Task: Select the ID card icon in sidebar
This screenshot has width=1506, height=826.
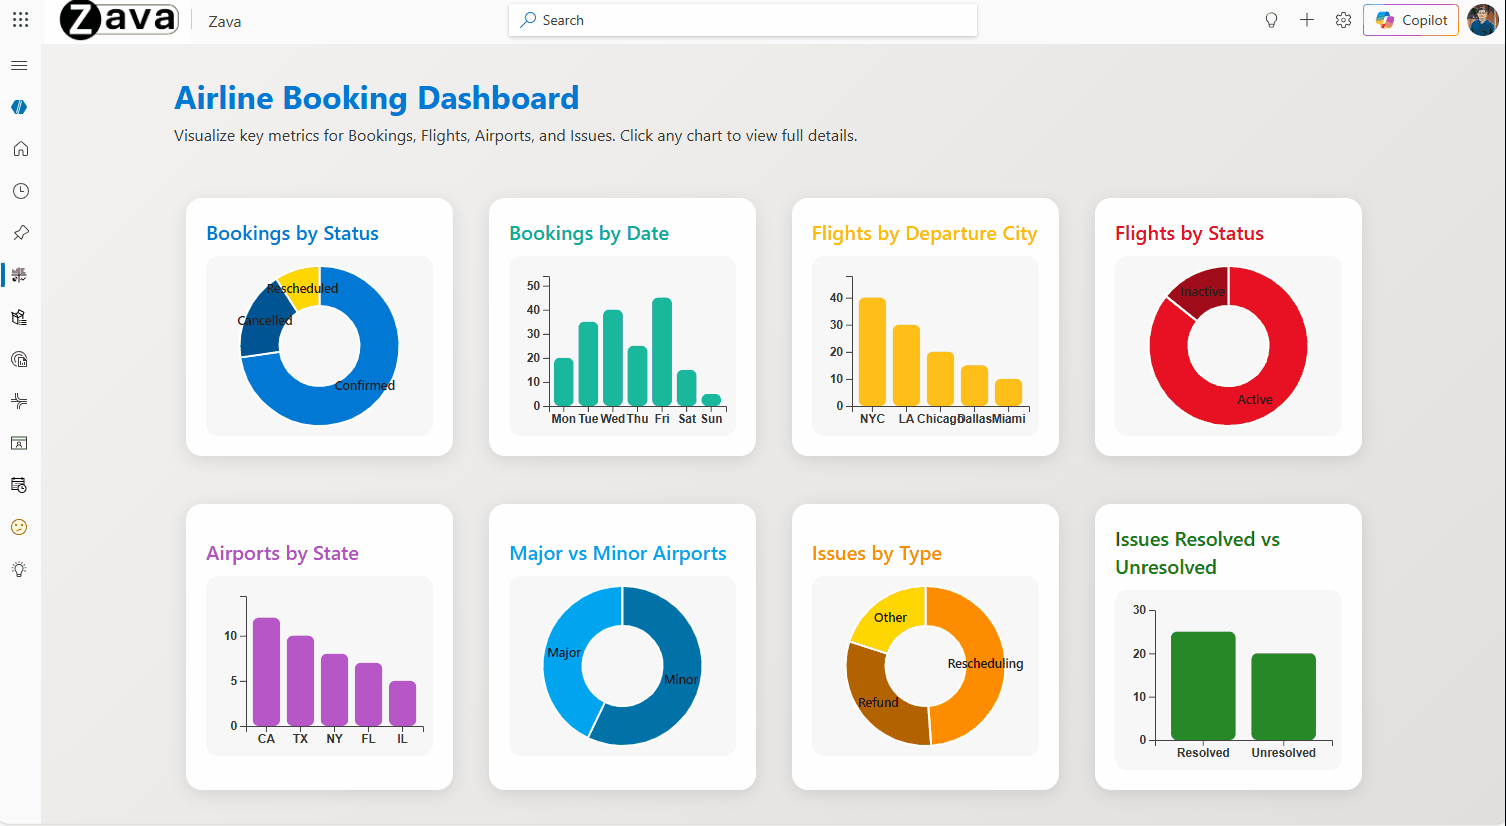Action: coord(19,443)
